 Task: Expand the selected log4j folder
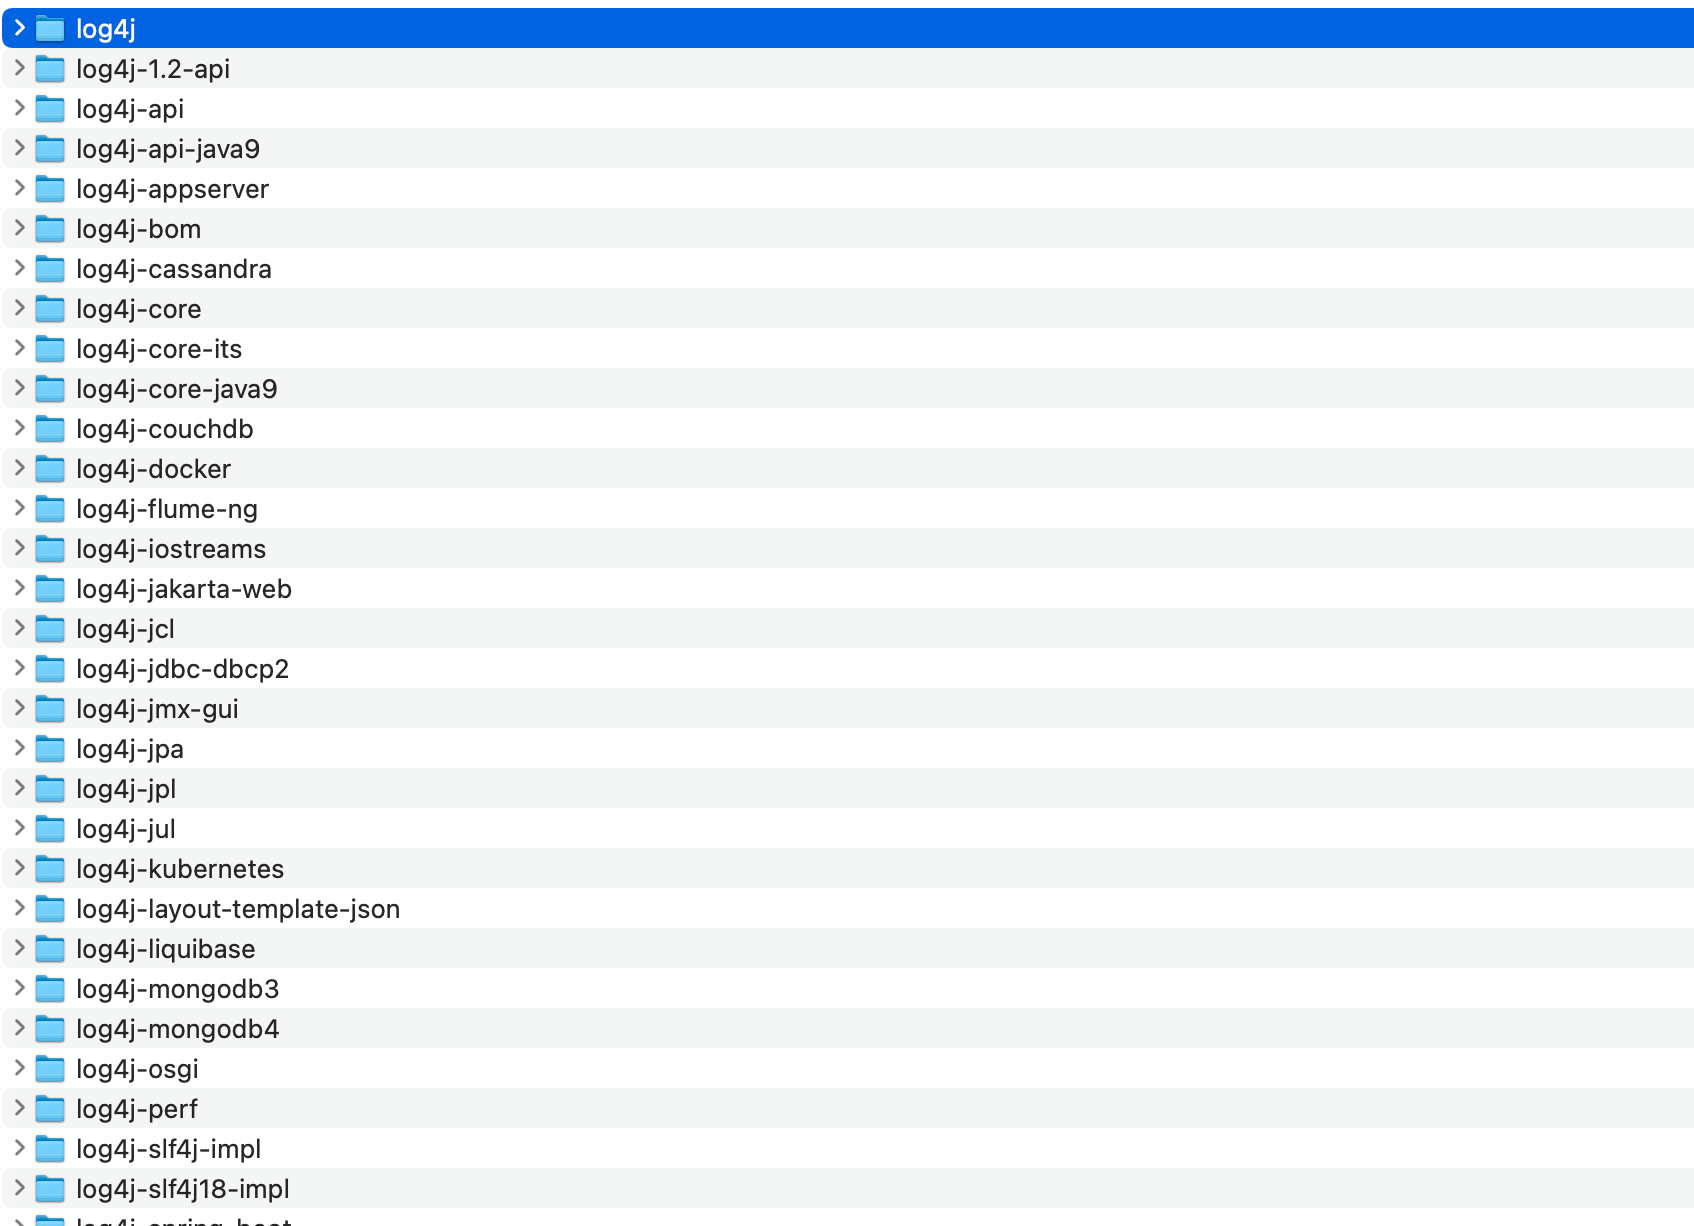[x=18, y=29]
